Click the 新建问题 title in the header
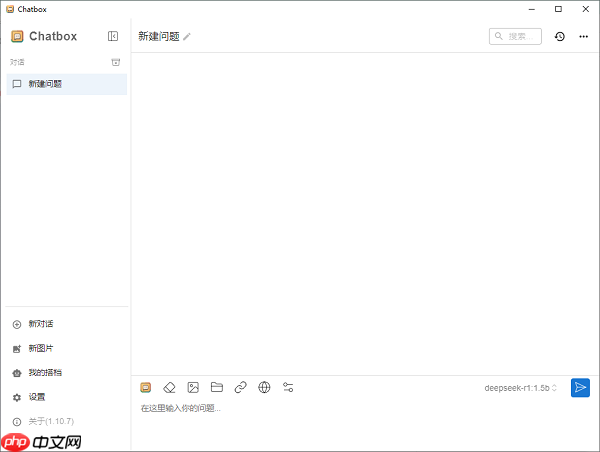Viewport: 600px width, 452px height. pyautogui.click(x=159, y=36)
